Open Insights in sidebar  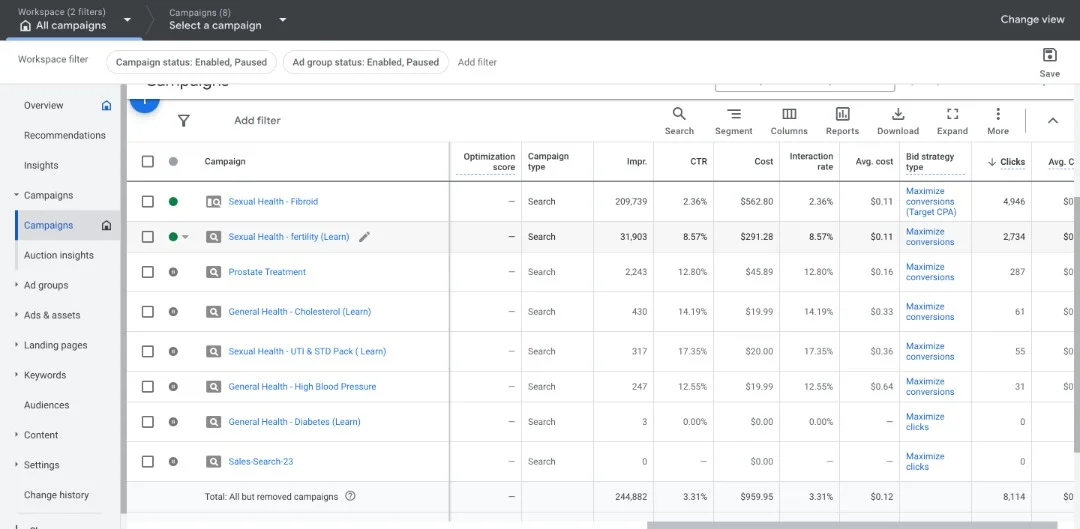tap(41, 165)
